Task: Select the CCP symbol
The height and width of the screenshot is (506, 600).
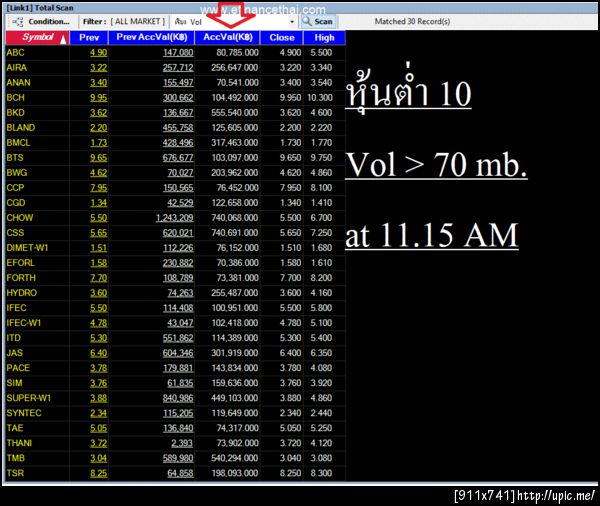Action: [15, 188]
